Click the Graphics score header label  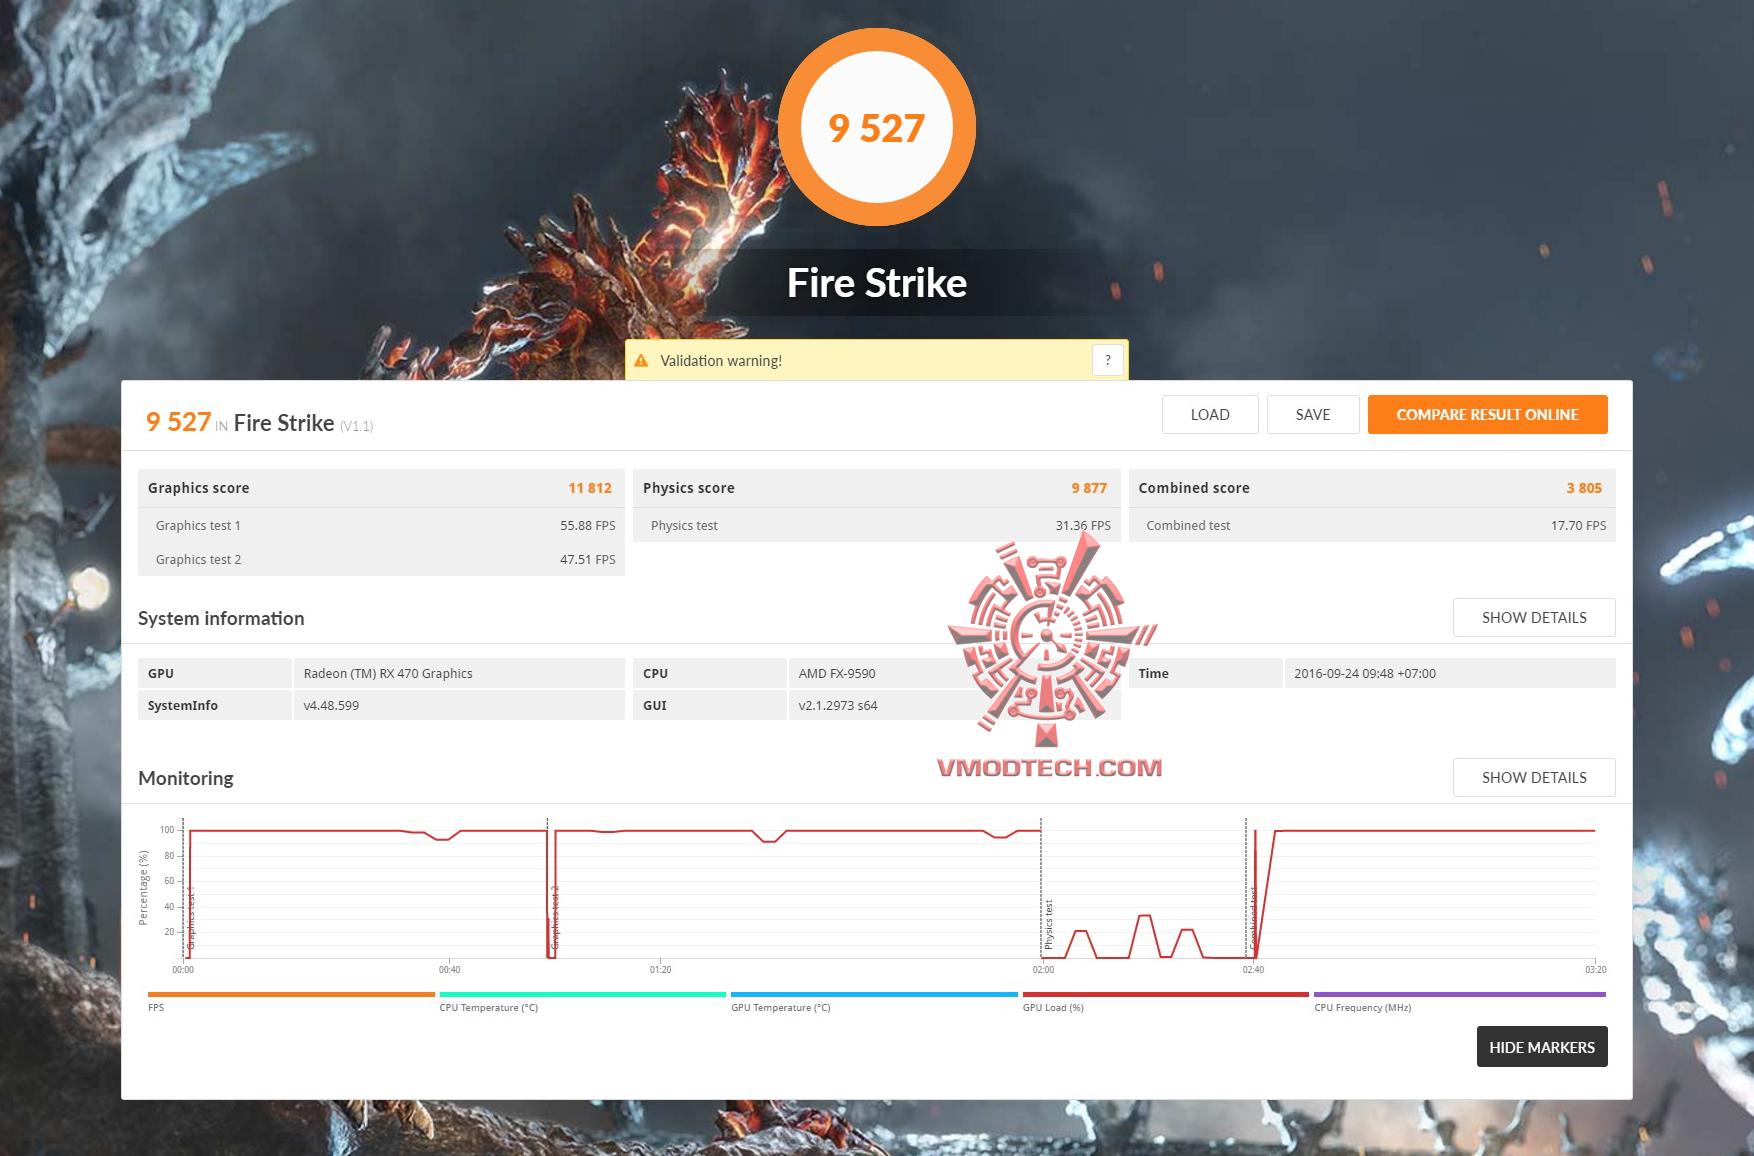click(199, 488)
